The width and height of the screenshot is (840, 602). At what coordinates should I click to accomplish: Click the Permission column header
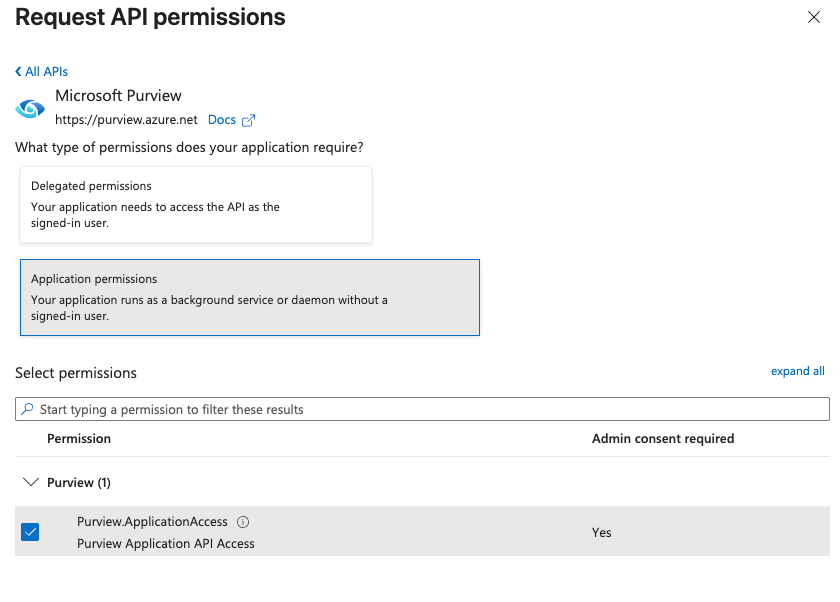[79, 439]
